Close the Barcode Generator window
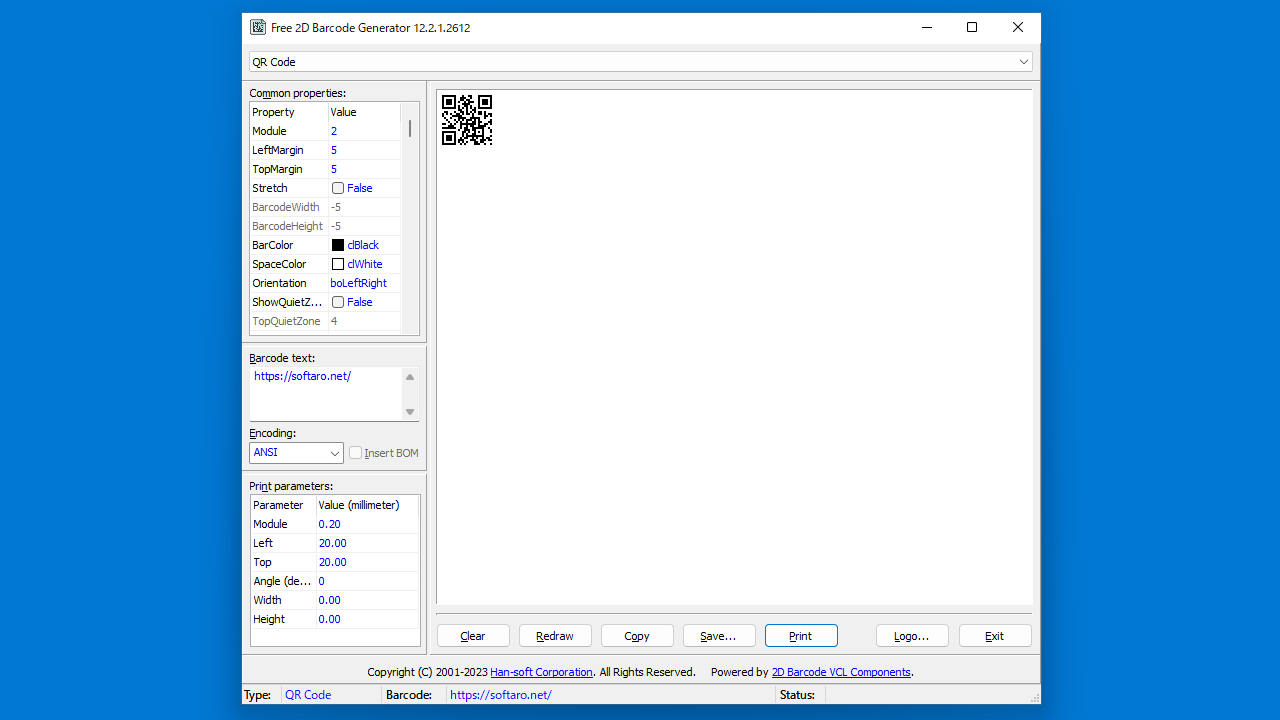This screenshot has width=1280, height=720. coord(1018,28)
